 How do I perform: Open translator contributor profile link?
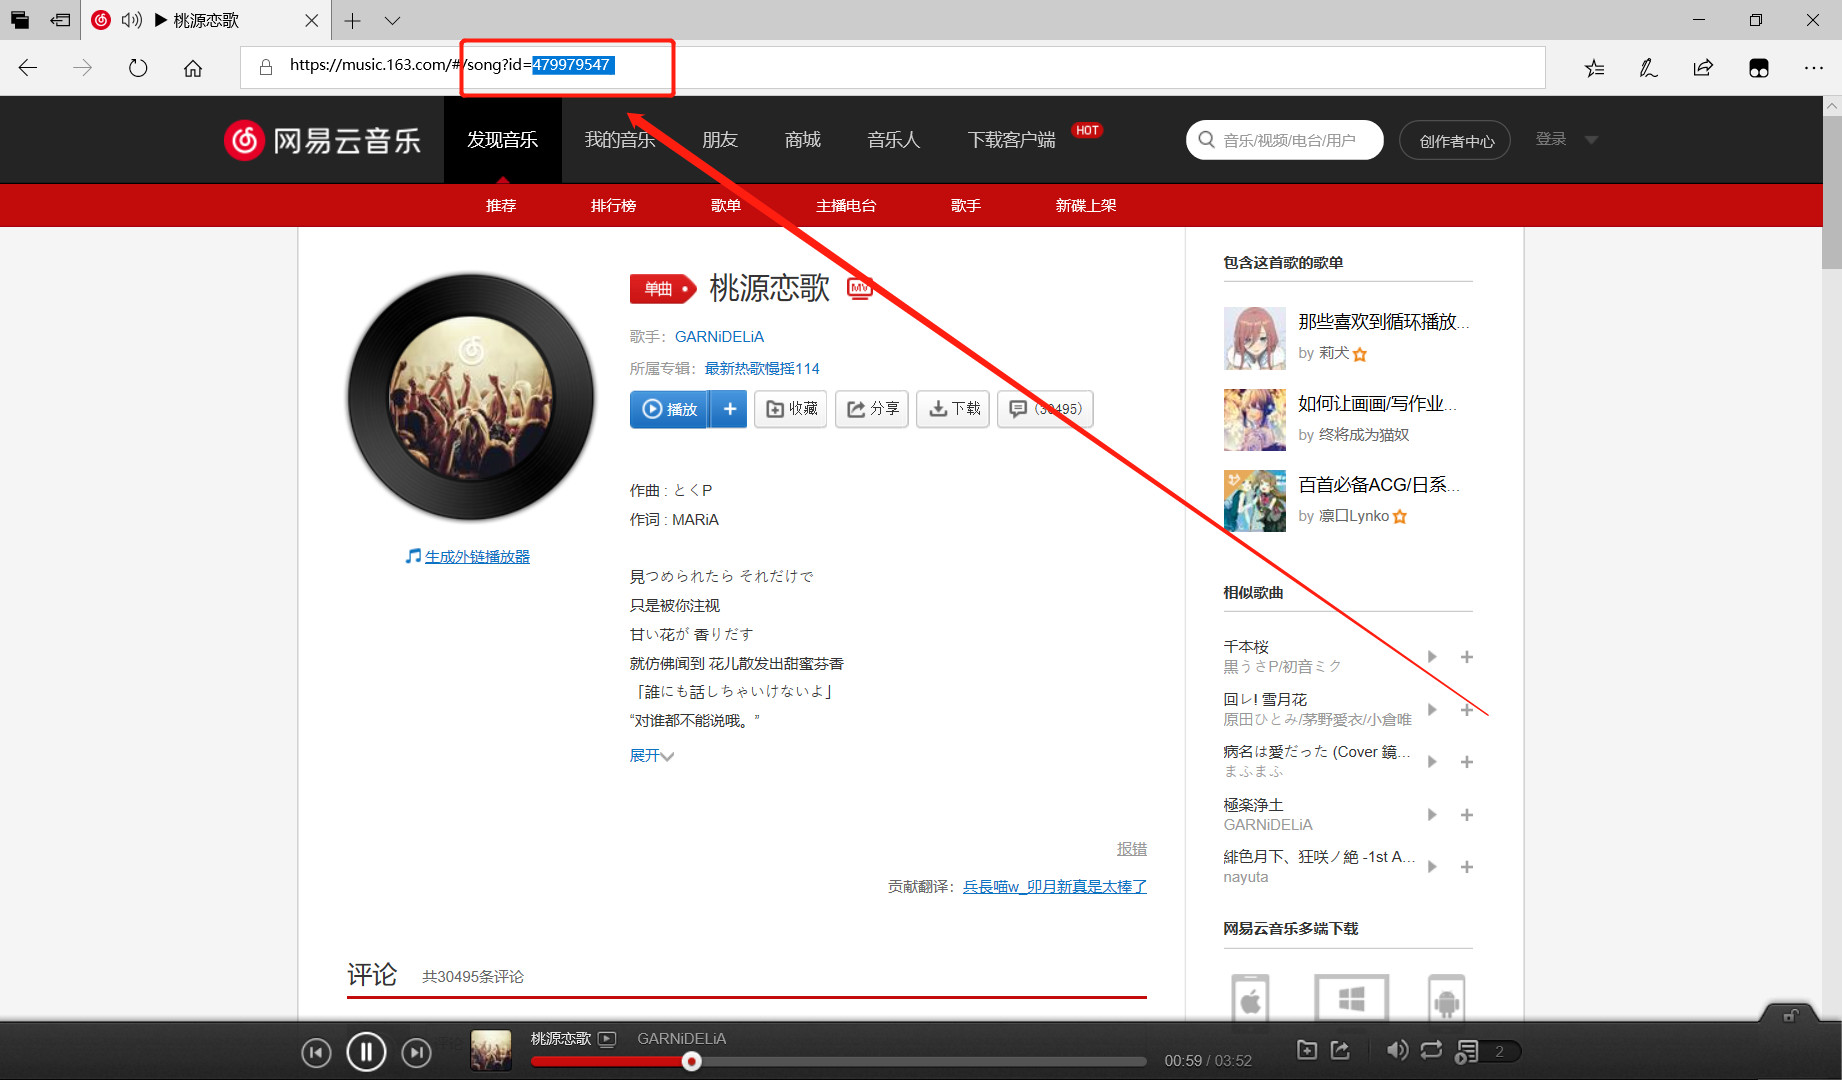tap(1055, 887)
